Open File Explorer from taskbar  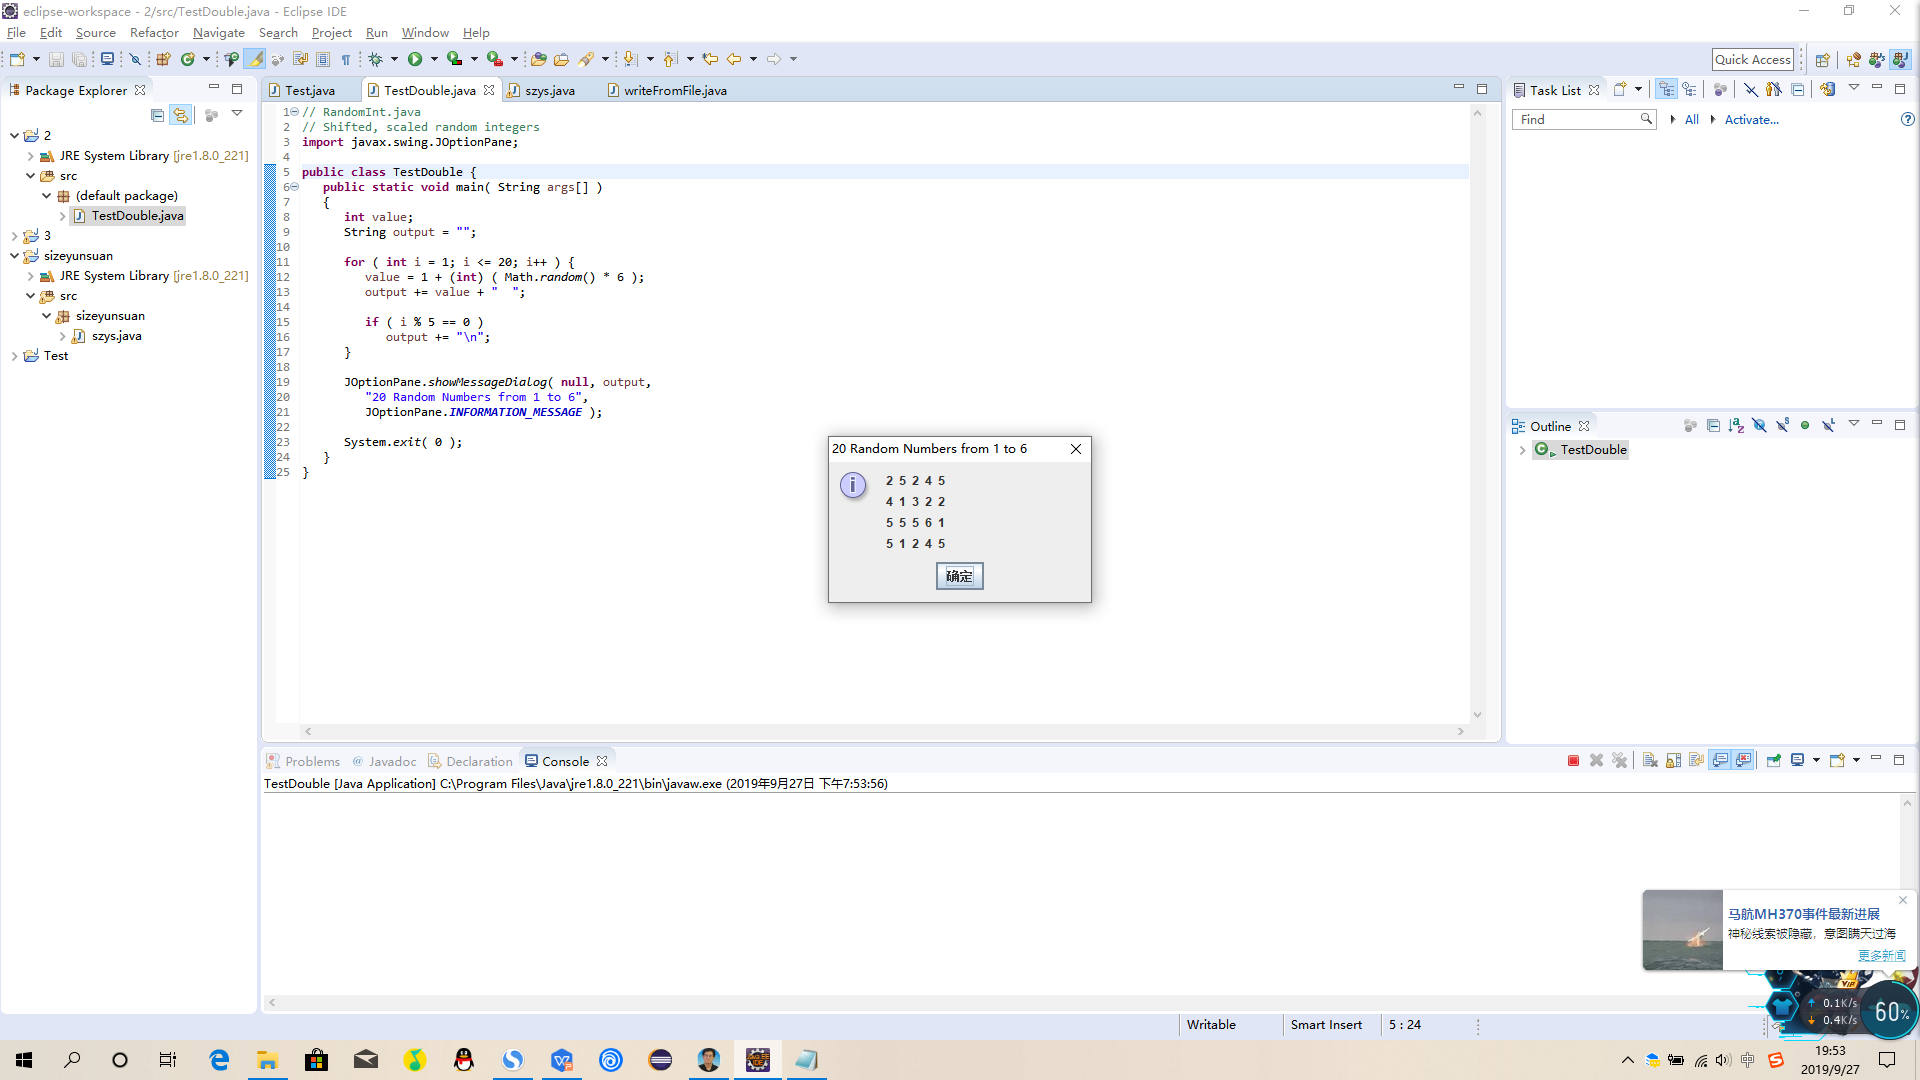click(x=267, y=1059)
